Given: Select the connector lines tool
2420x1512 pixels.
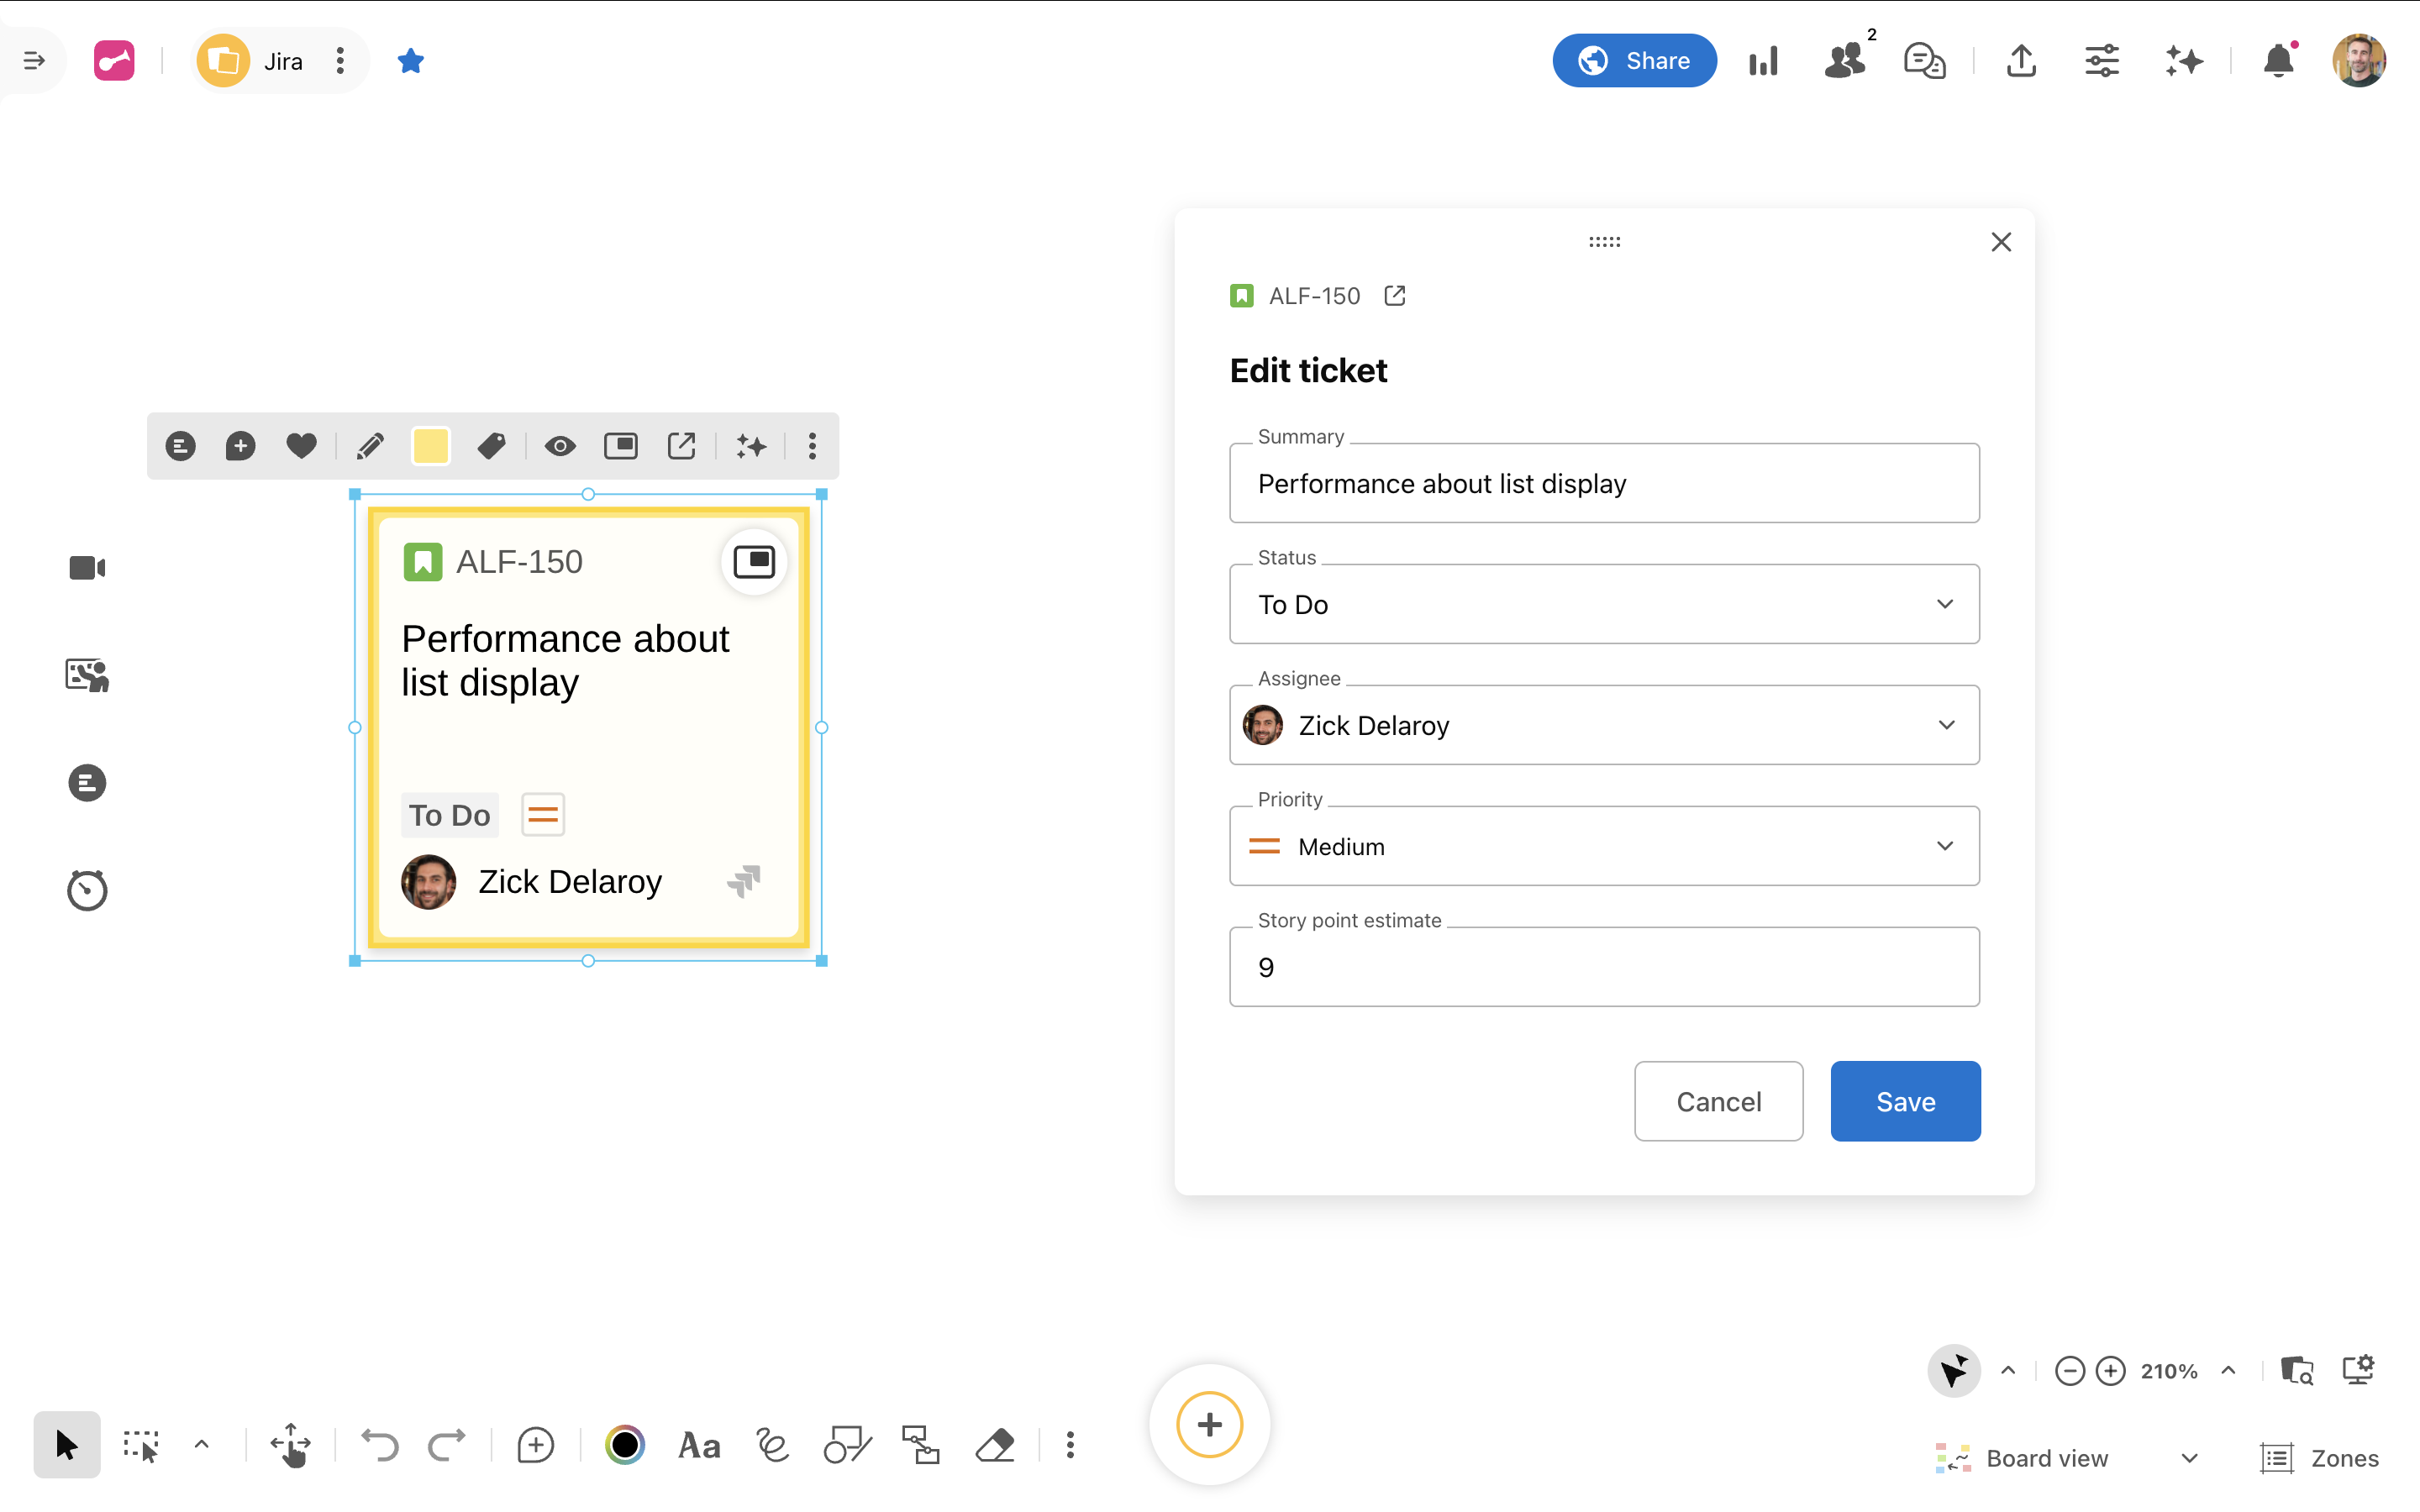Looking at the screenshot, I should point(920,1445).
